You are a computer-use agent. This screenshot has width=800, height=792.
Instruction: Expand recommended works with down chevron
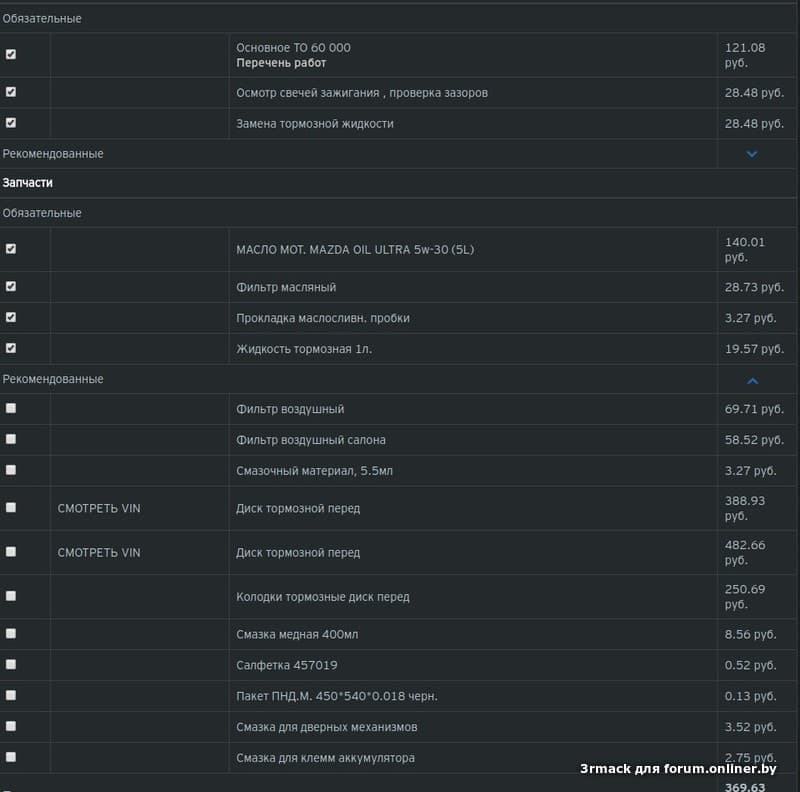[x=752, y=154]
